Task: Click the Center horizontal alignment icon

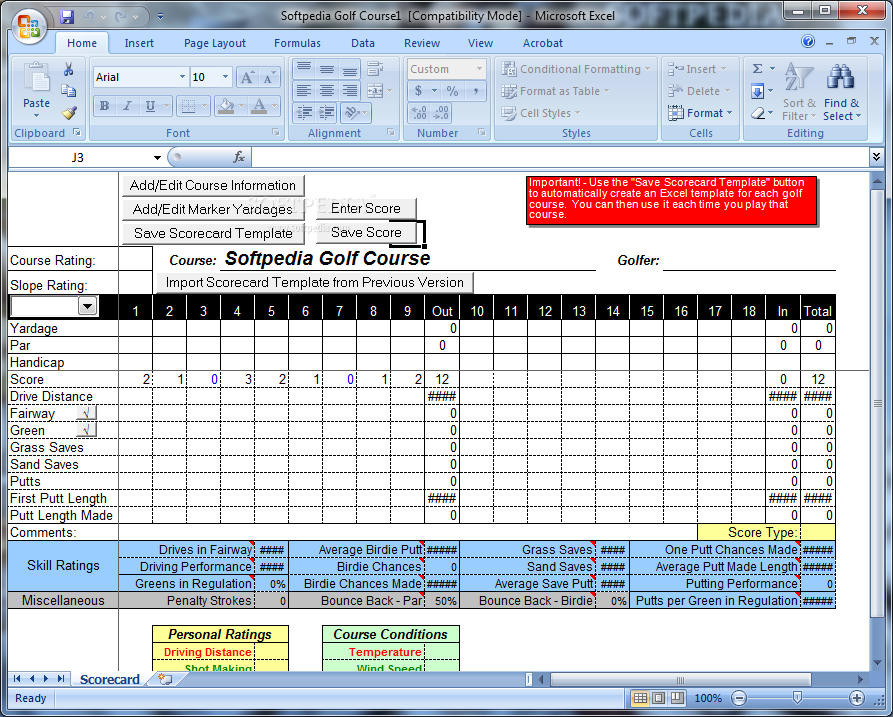Action: click(x=326, y=90)
